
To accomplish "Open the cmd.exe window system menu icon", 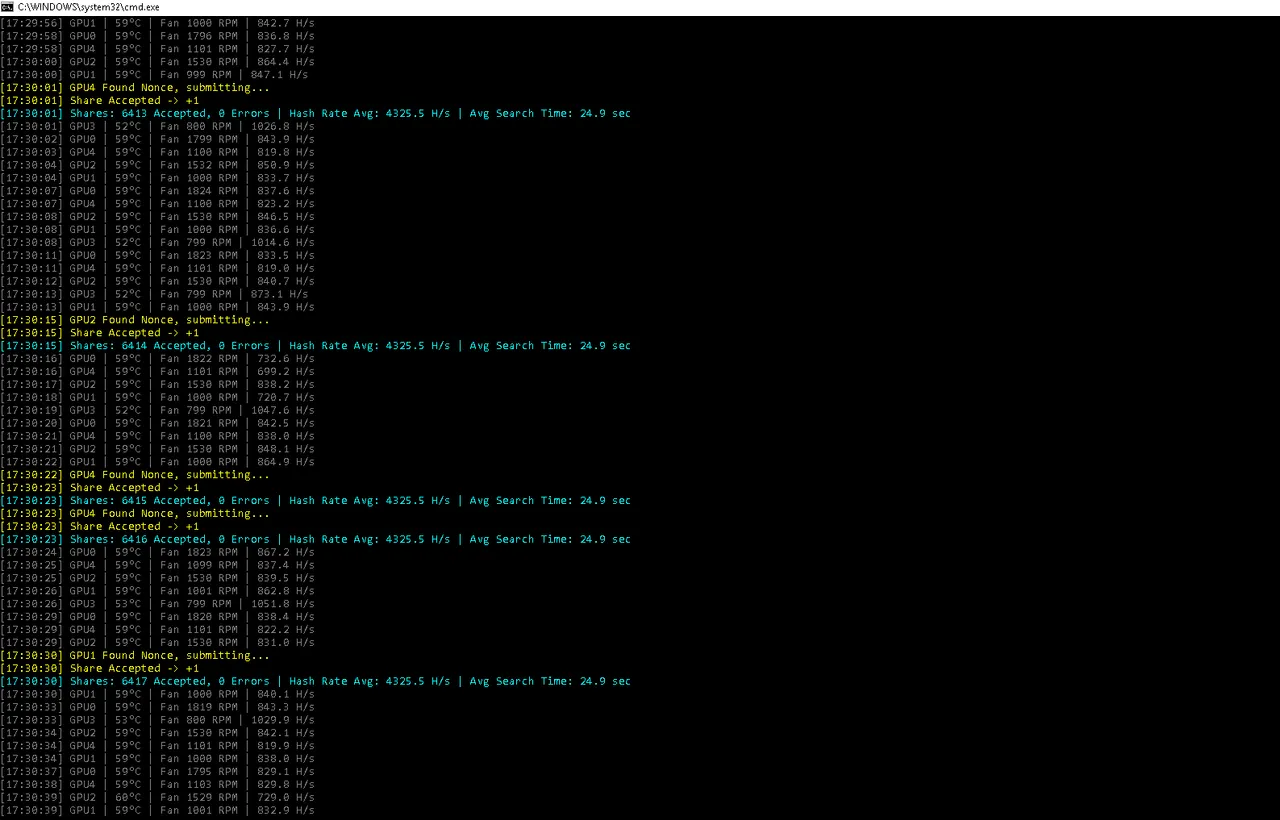I will (x=7, y=7).
